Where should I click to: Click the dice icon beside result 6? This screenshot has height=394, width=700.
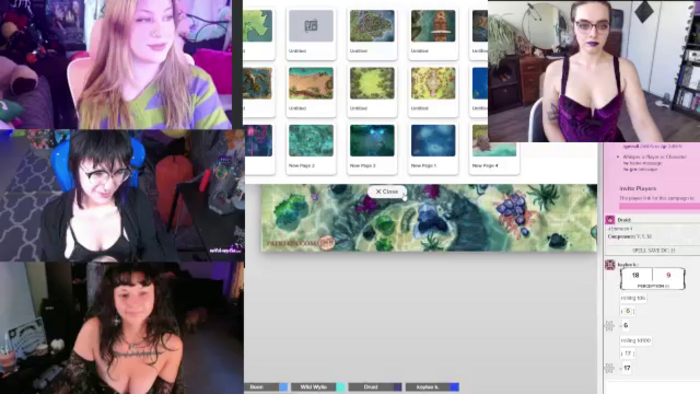[610, 326]
